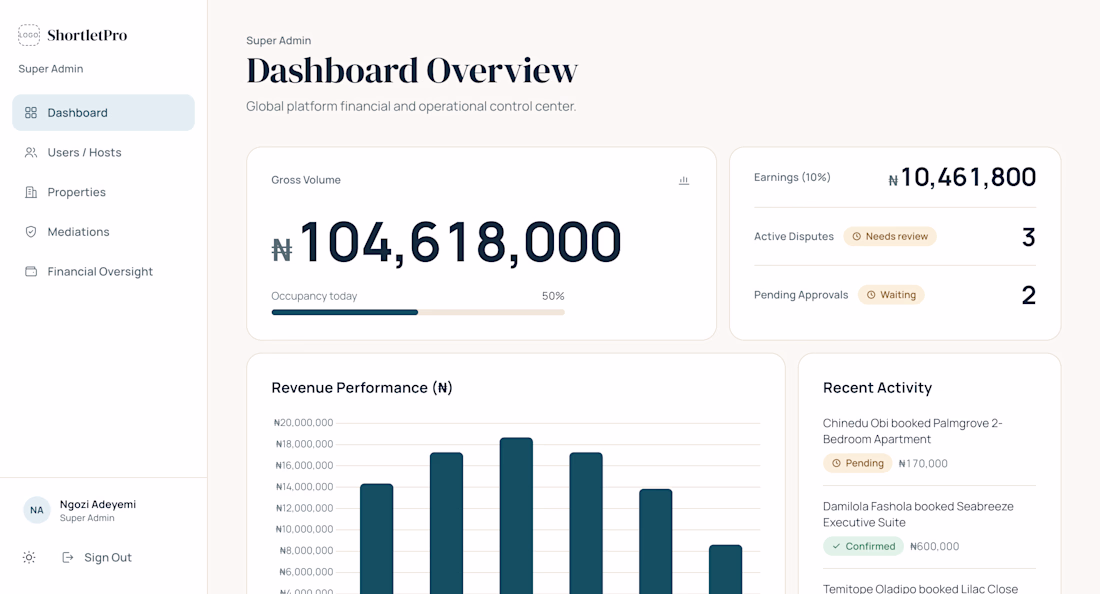Viewport: 1100px width, 594px height.
Task: Click the tallest bar in Revenue Performance chart
Action: (516, 515)
